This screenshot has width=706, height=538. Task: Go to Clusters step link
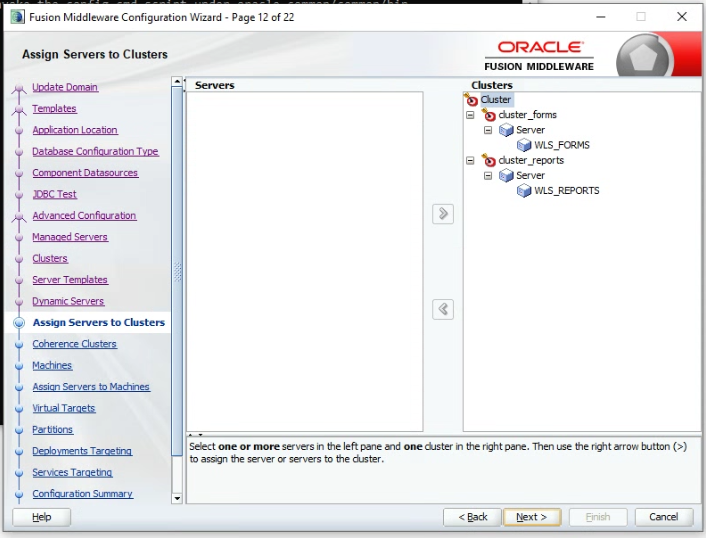point(50,258)
